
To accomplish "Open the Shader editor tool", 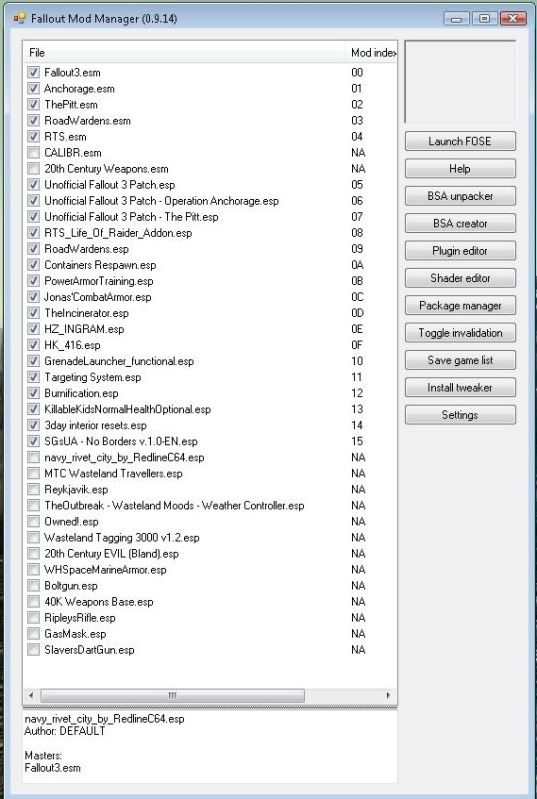I will coord(460,278).
